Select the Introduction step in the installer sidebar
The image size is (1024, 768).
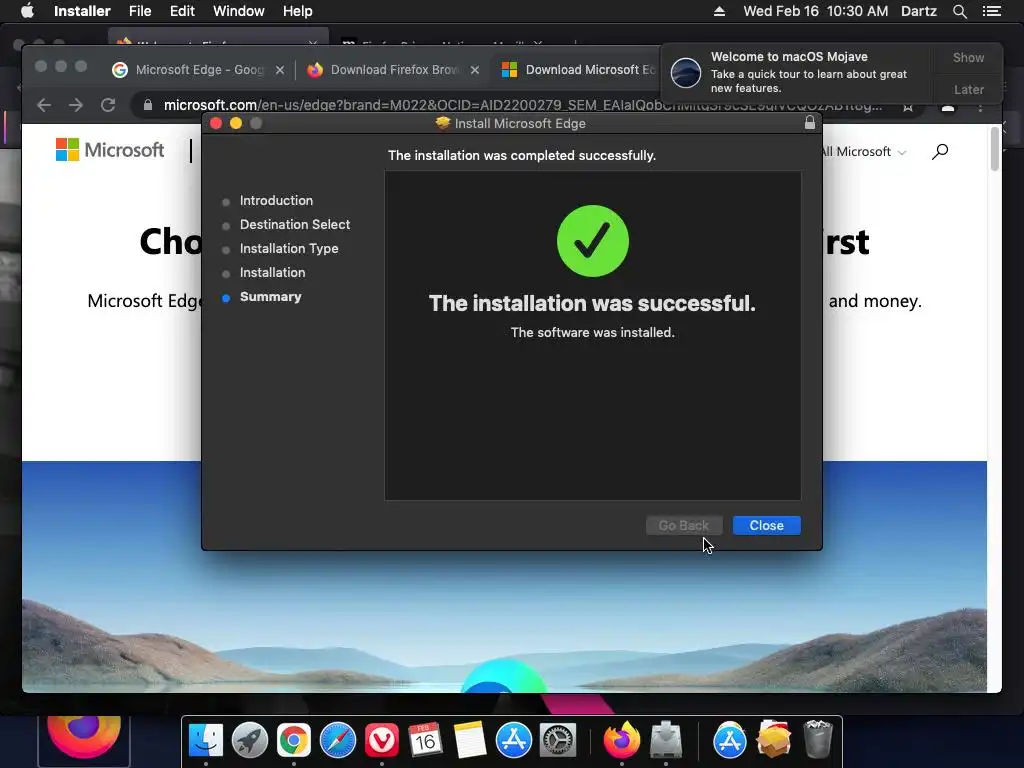click(x=276, y=200)
